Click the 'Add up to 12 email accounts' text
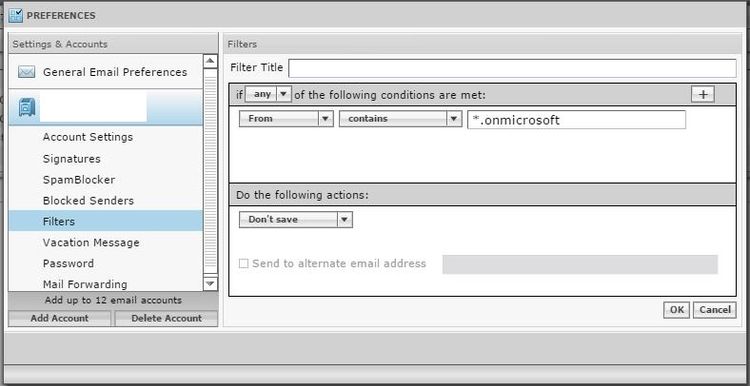Image resolution: width=750 pixels, height=386 pixels. (113, 300)
